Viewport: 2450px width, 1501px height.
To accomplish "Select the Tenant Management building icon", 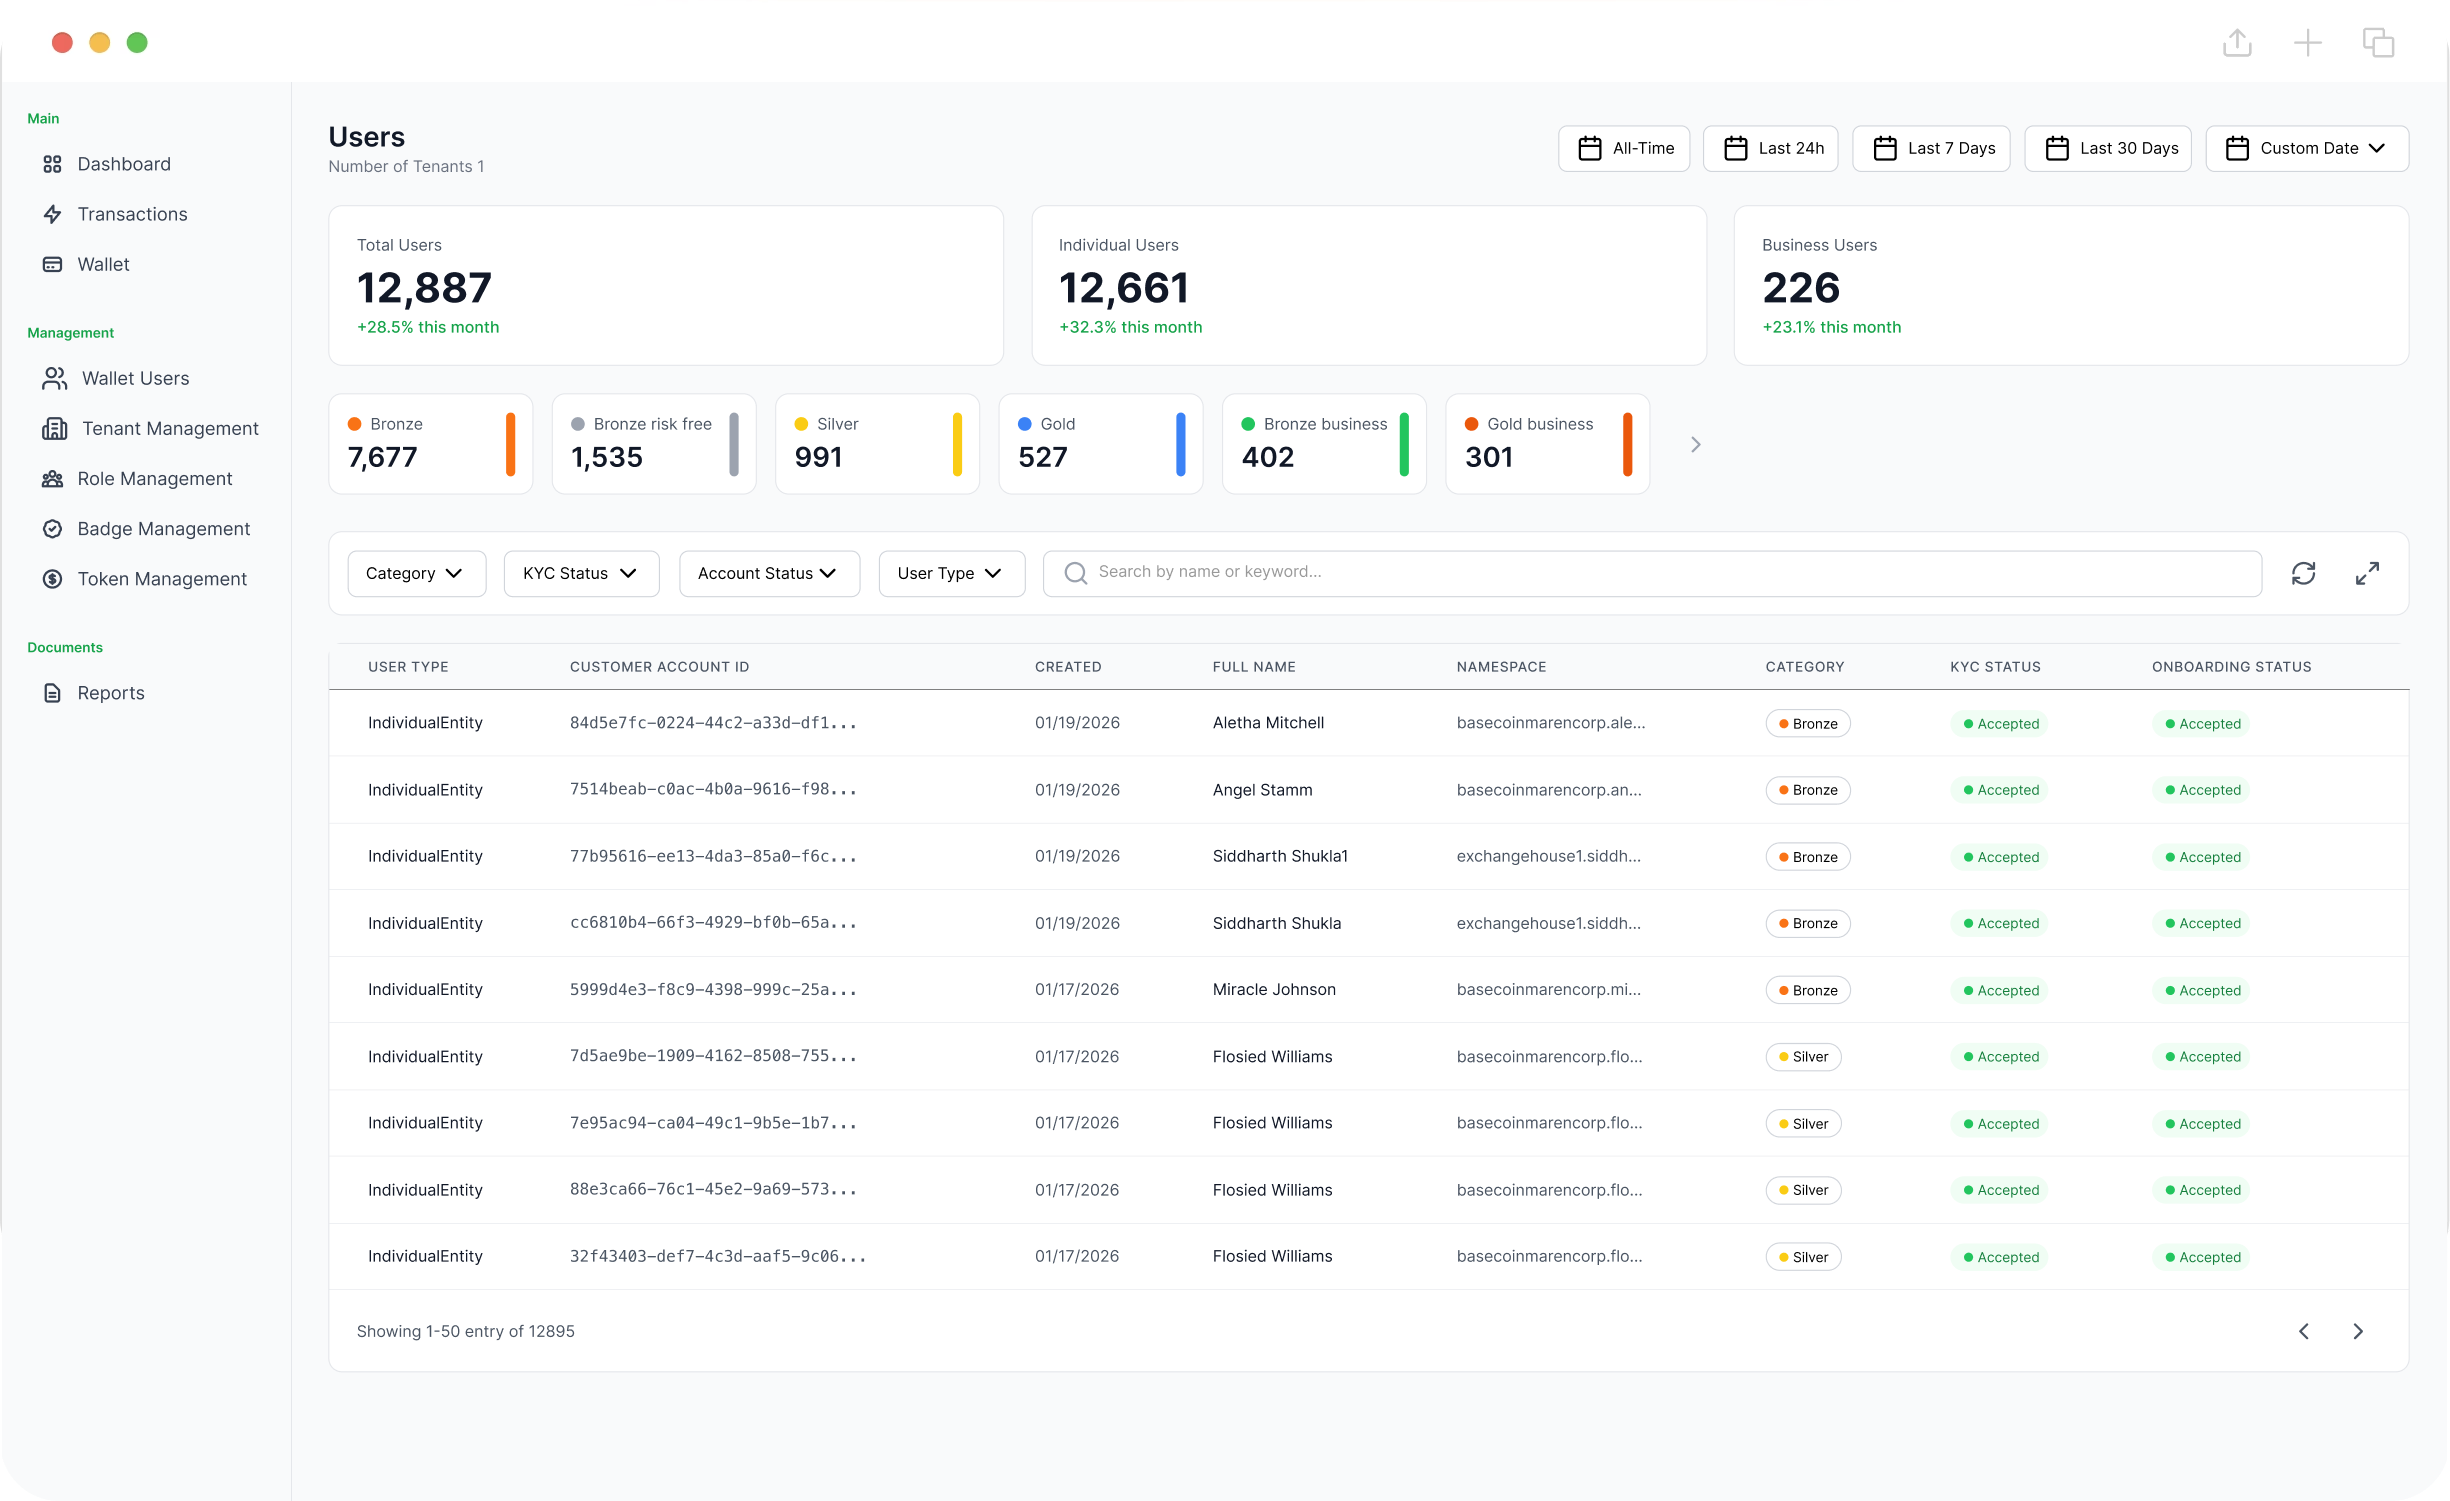I will coord(54,428).
